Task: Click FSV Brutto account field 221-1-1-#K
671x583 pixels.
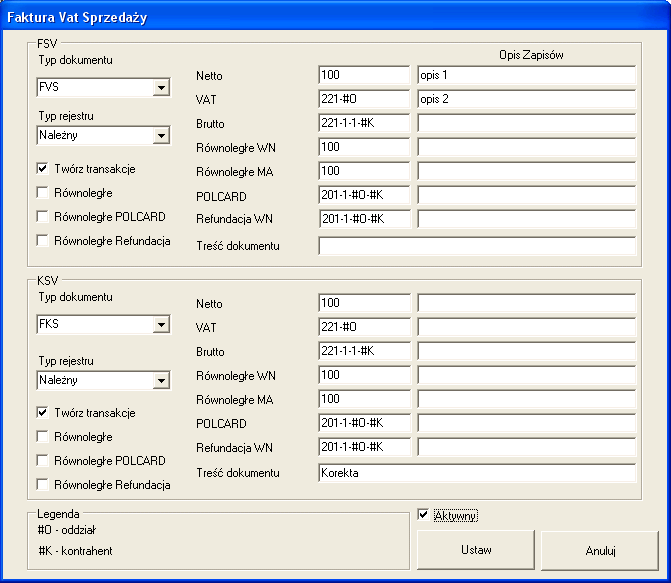Action: [x=364, y=123]
